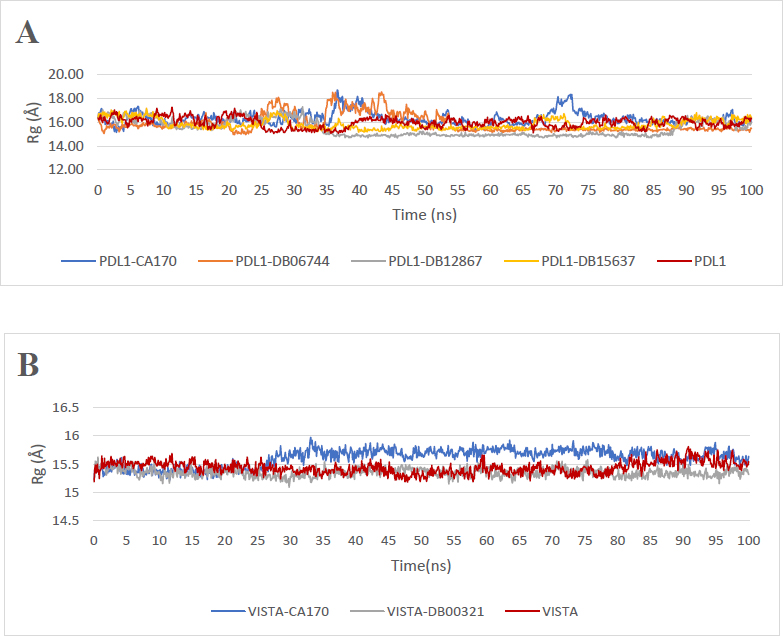Click the blue line swatch for PDL1-CA170
The width and height of the screenshot is (783, 636).
(x=81, y=261)
